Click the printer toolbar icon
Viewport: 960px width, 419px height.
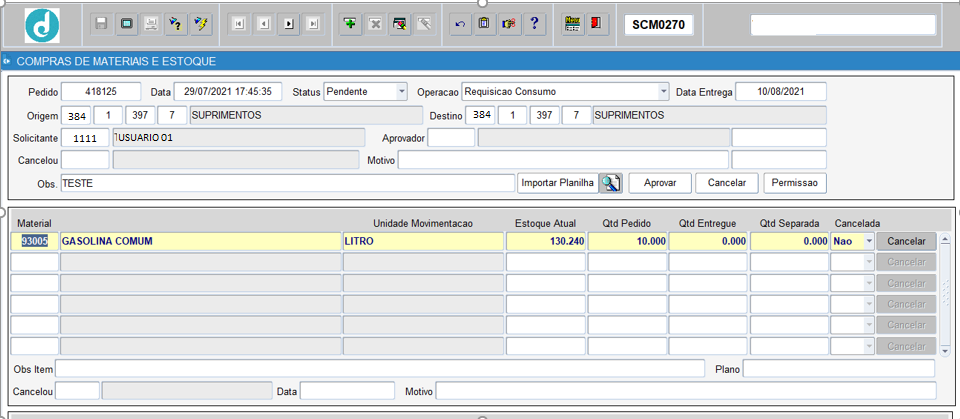[x=151, y=25]
